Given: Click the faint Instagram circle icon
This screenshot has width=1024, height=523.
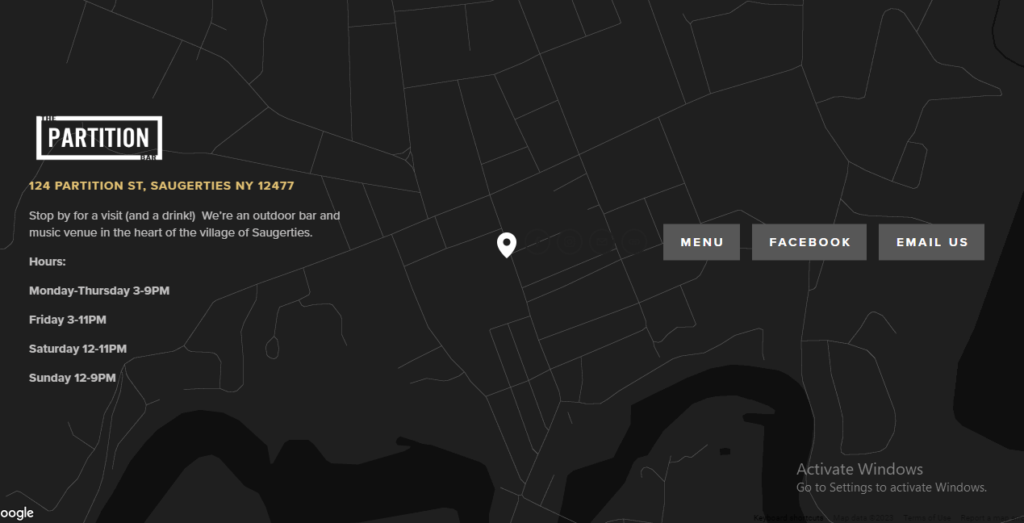Looking at the screenshot, I should [569, 242].
